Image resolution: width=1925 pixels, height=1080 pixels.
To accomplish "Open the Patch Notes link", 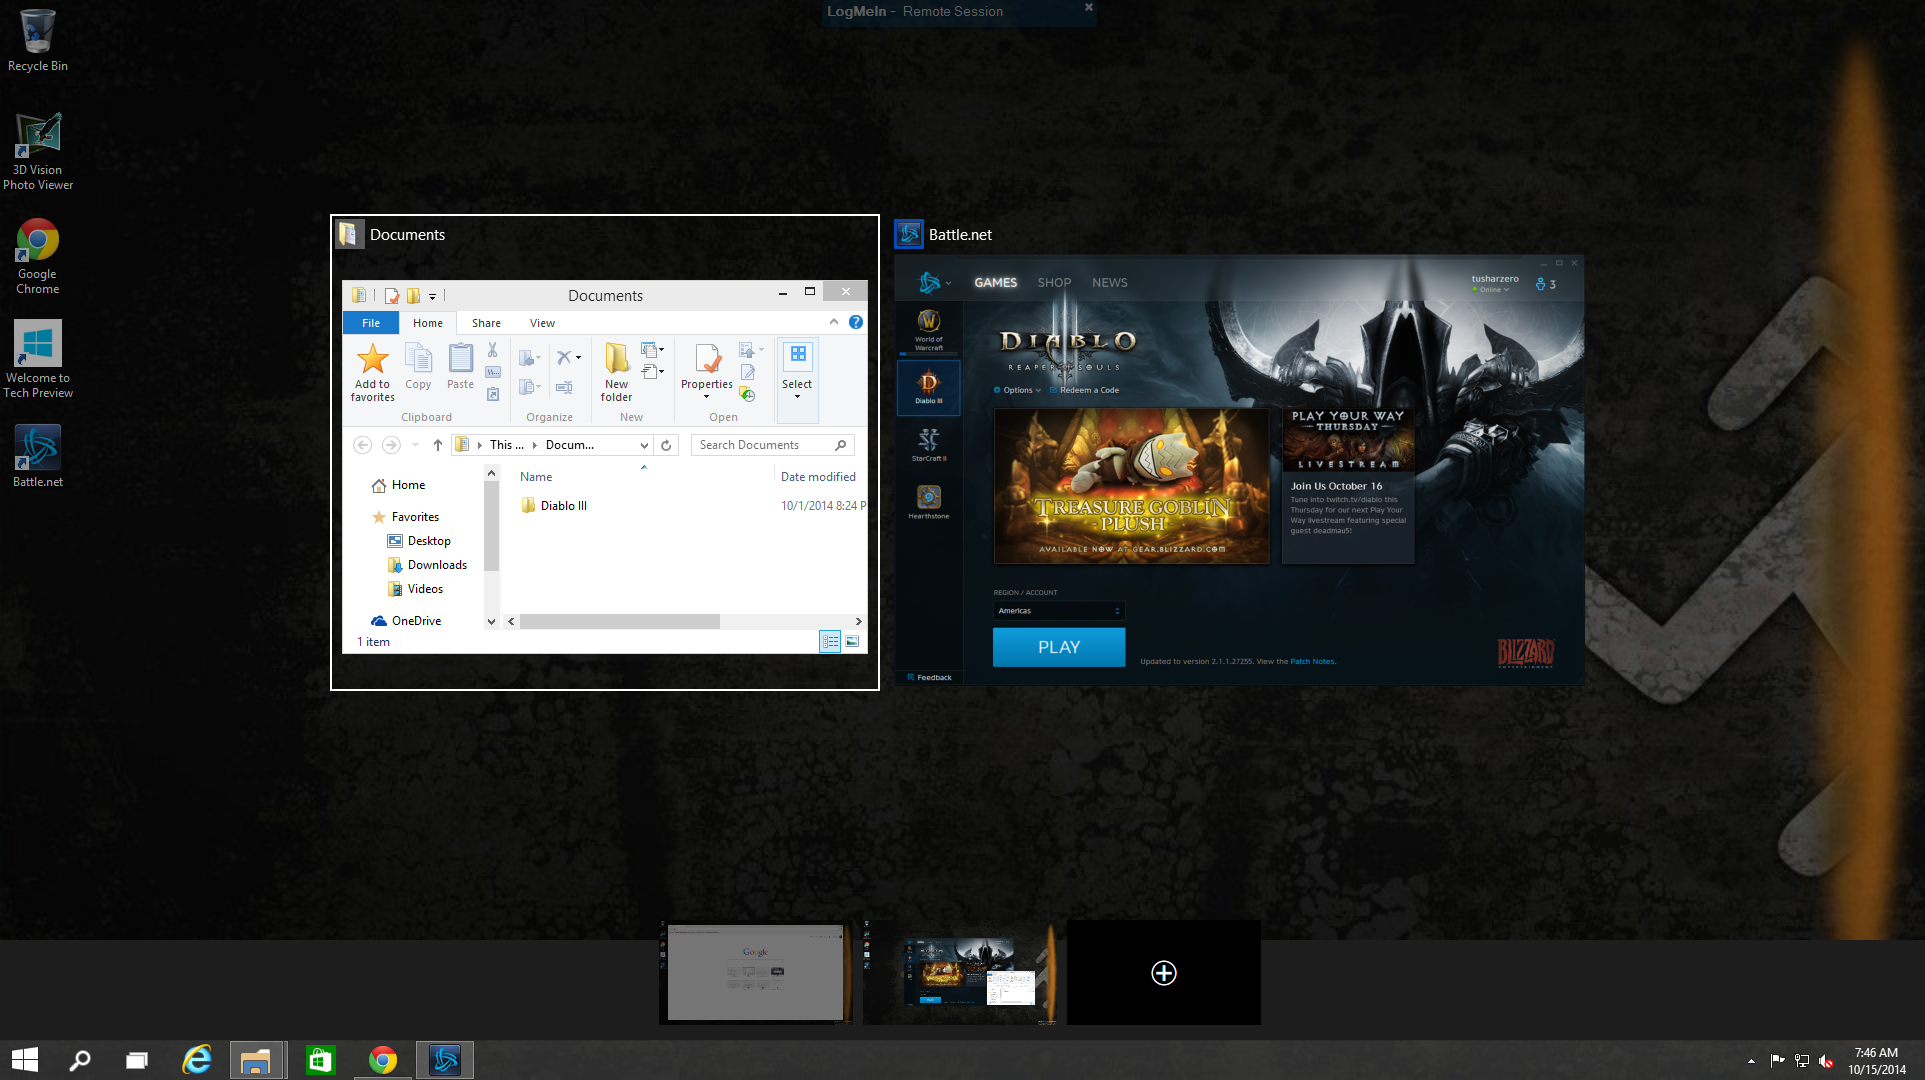I will 1312,661.
